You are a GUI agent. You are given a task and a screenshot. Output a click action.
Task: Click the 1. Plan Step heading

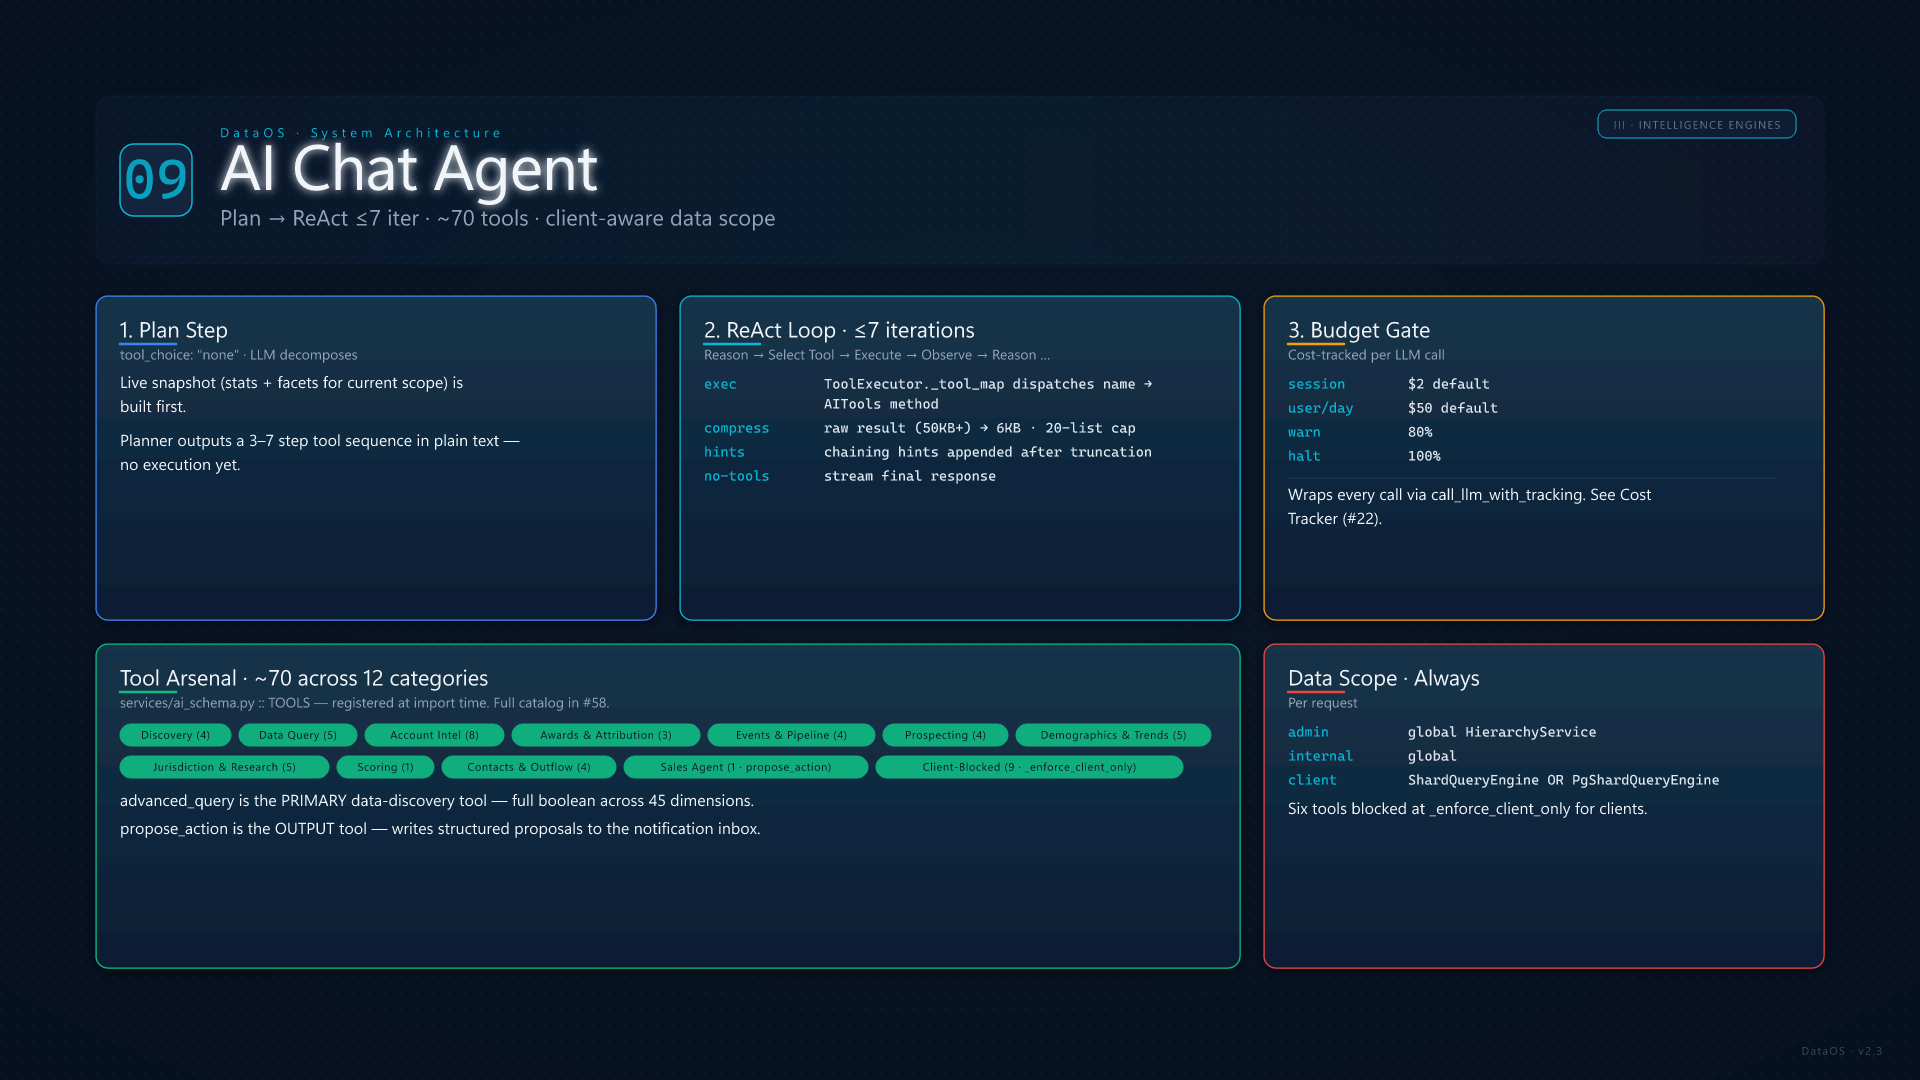coord(174,330)
